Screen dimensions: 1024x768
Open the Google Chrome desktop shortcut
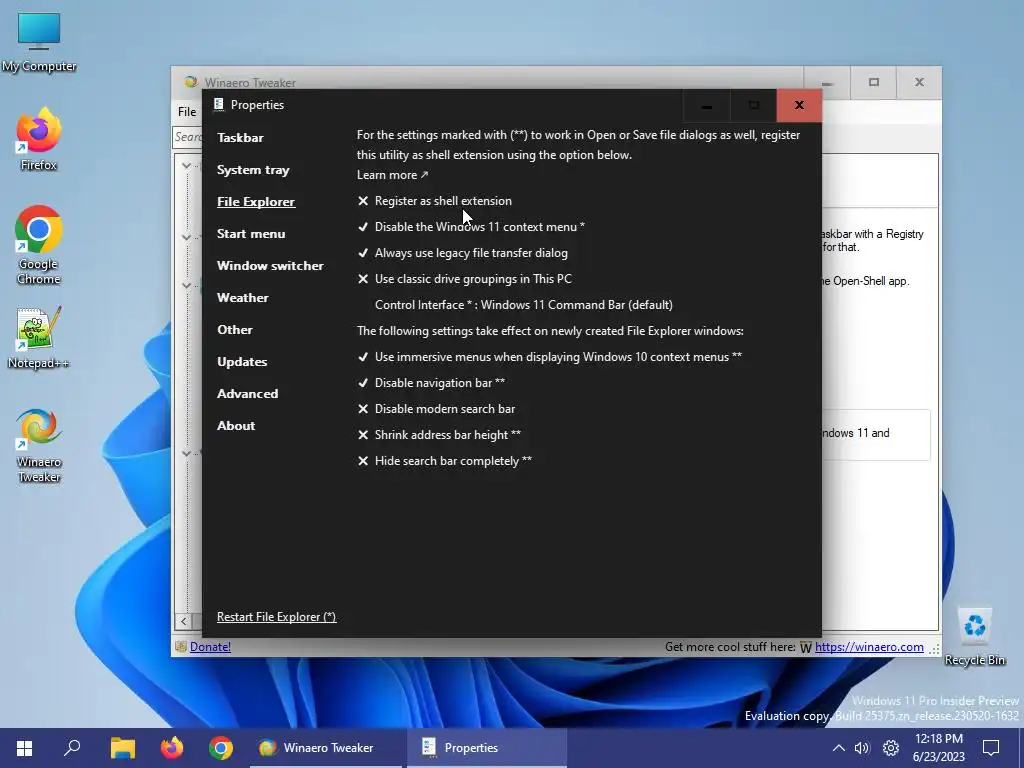(x=39, y=245)
